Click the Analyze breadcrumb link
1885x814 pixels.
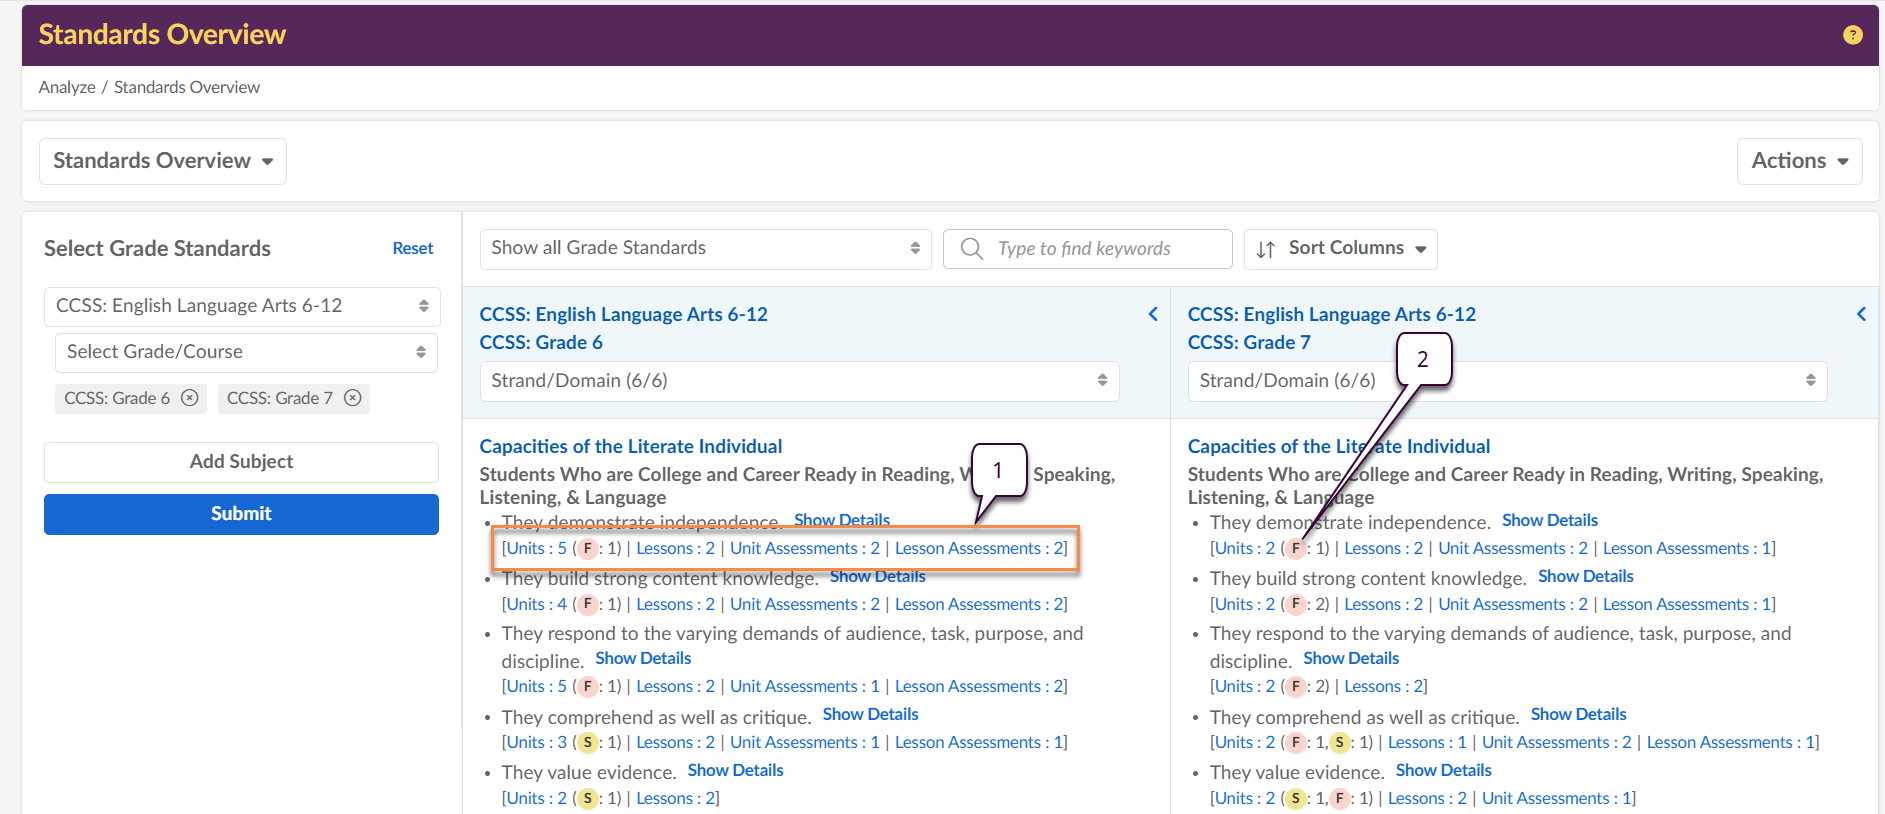coord(67,88)
